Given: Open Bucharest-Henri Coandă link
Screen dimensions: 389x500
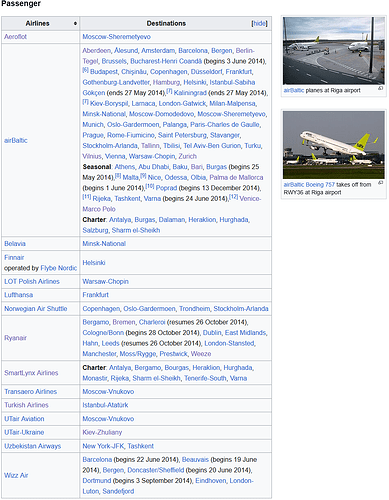Looking at the screenshot, I should point(166,61).
